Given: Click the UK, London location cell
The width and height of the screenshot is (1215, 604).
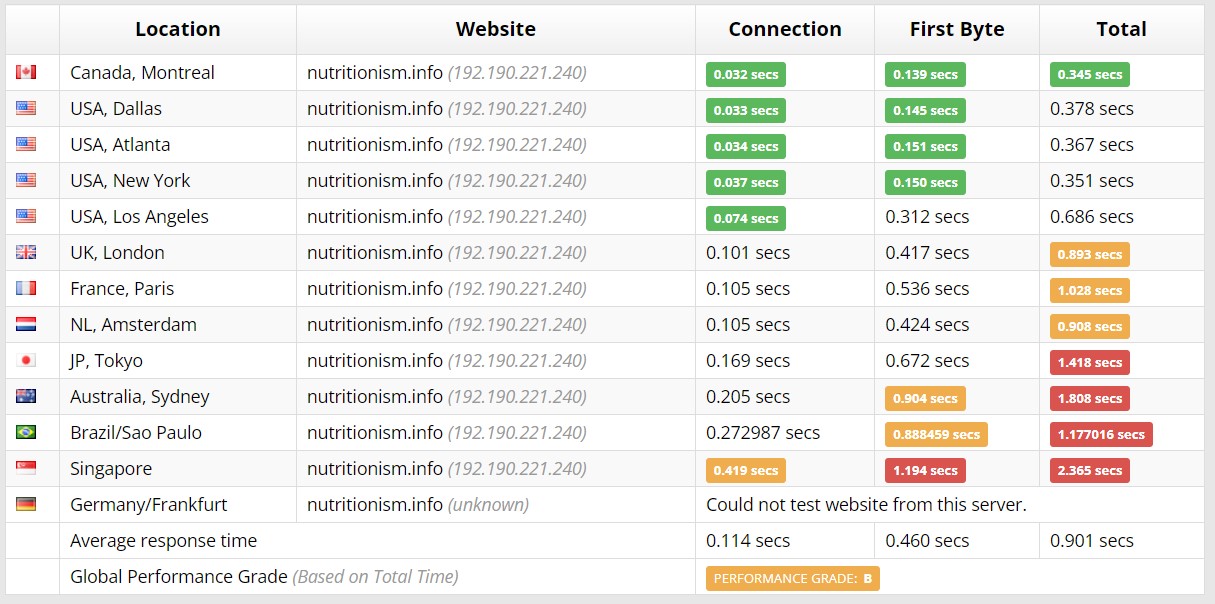Looking at the screenshot, I should coord(178,252).
